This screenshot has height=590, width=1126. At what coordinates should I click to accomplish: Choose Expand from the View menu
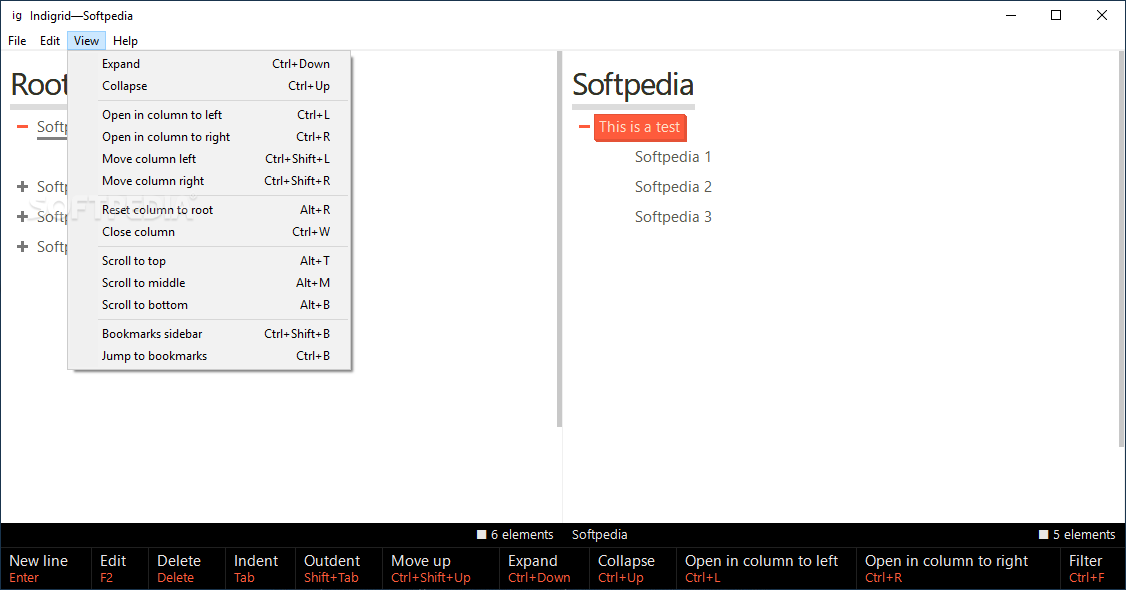point(209,64)
